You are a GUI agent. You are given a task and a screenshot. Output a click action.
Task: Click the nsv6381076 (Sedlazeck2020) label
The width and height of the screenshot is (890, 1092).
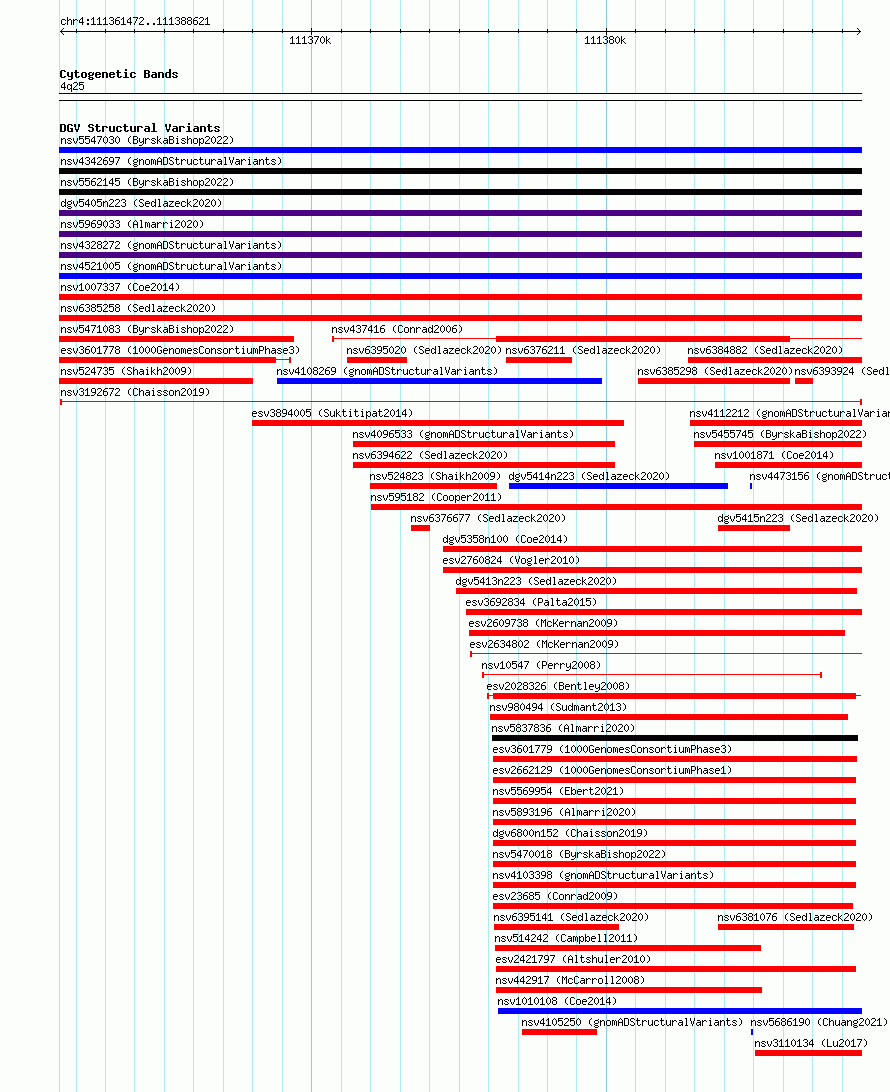point(795,917)
